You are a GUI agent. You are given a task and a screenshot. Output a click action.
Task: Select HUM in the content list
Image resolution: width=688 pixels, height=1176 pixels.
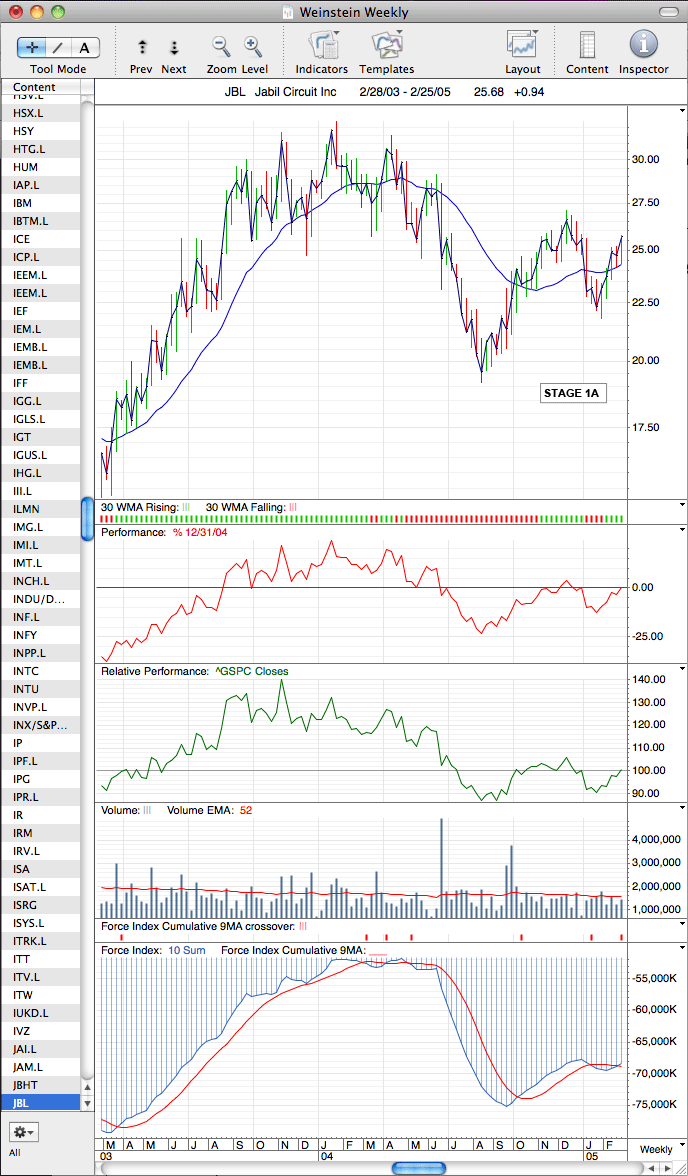click(x=40, y=167)
